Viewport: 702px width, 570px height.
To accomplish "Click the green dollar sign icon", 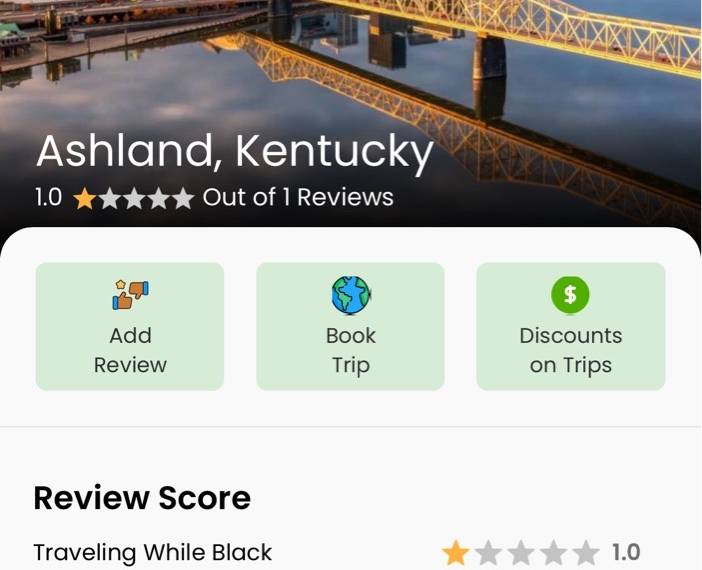I will (x=570, y=295).
